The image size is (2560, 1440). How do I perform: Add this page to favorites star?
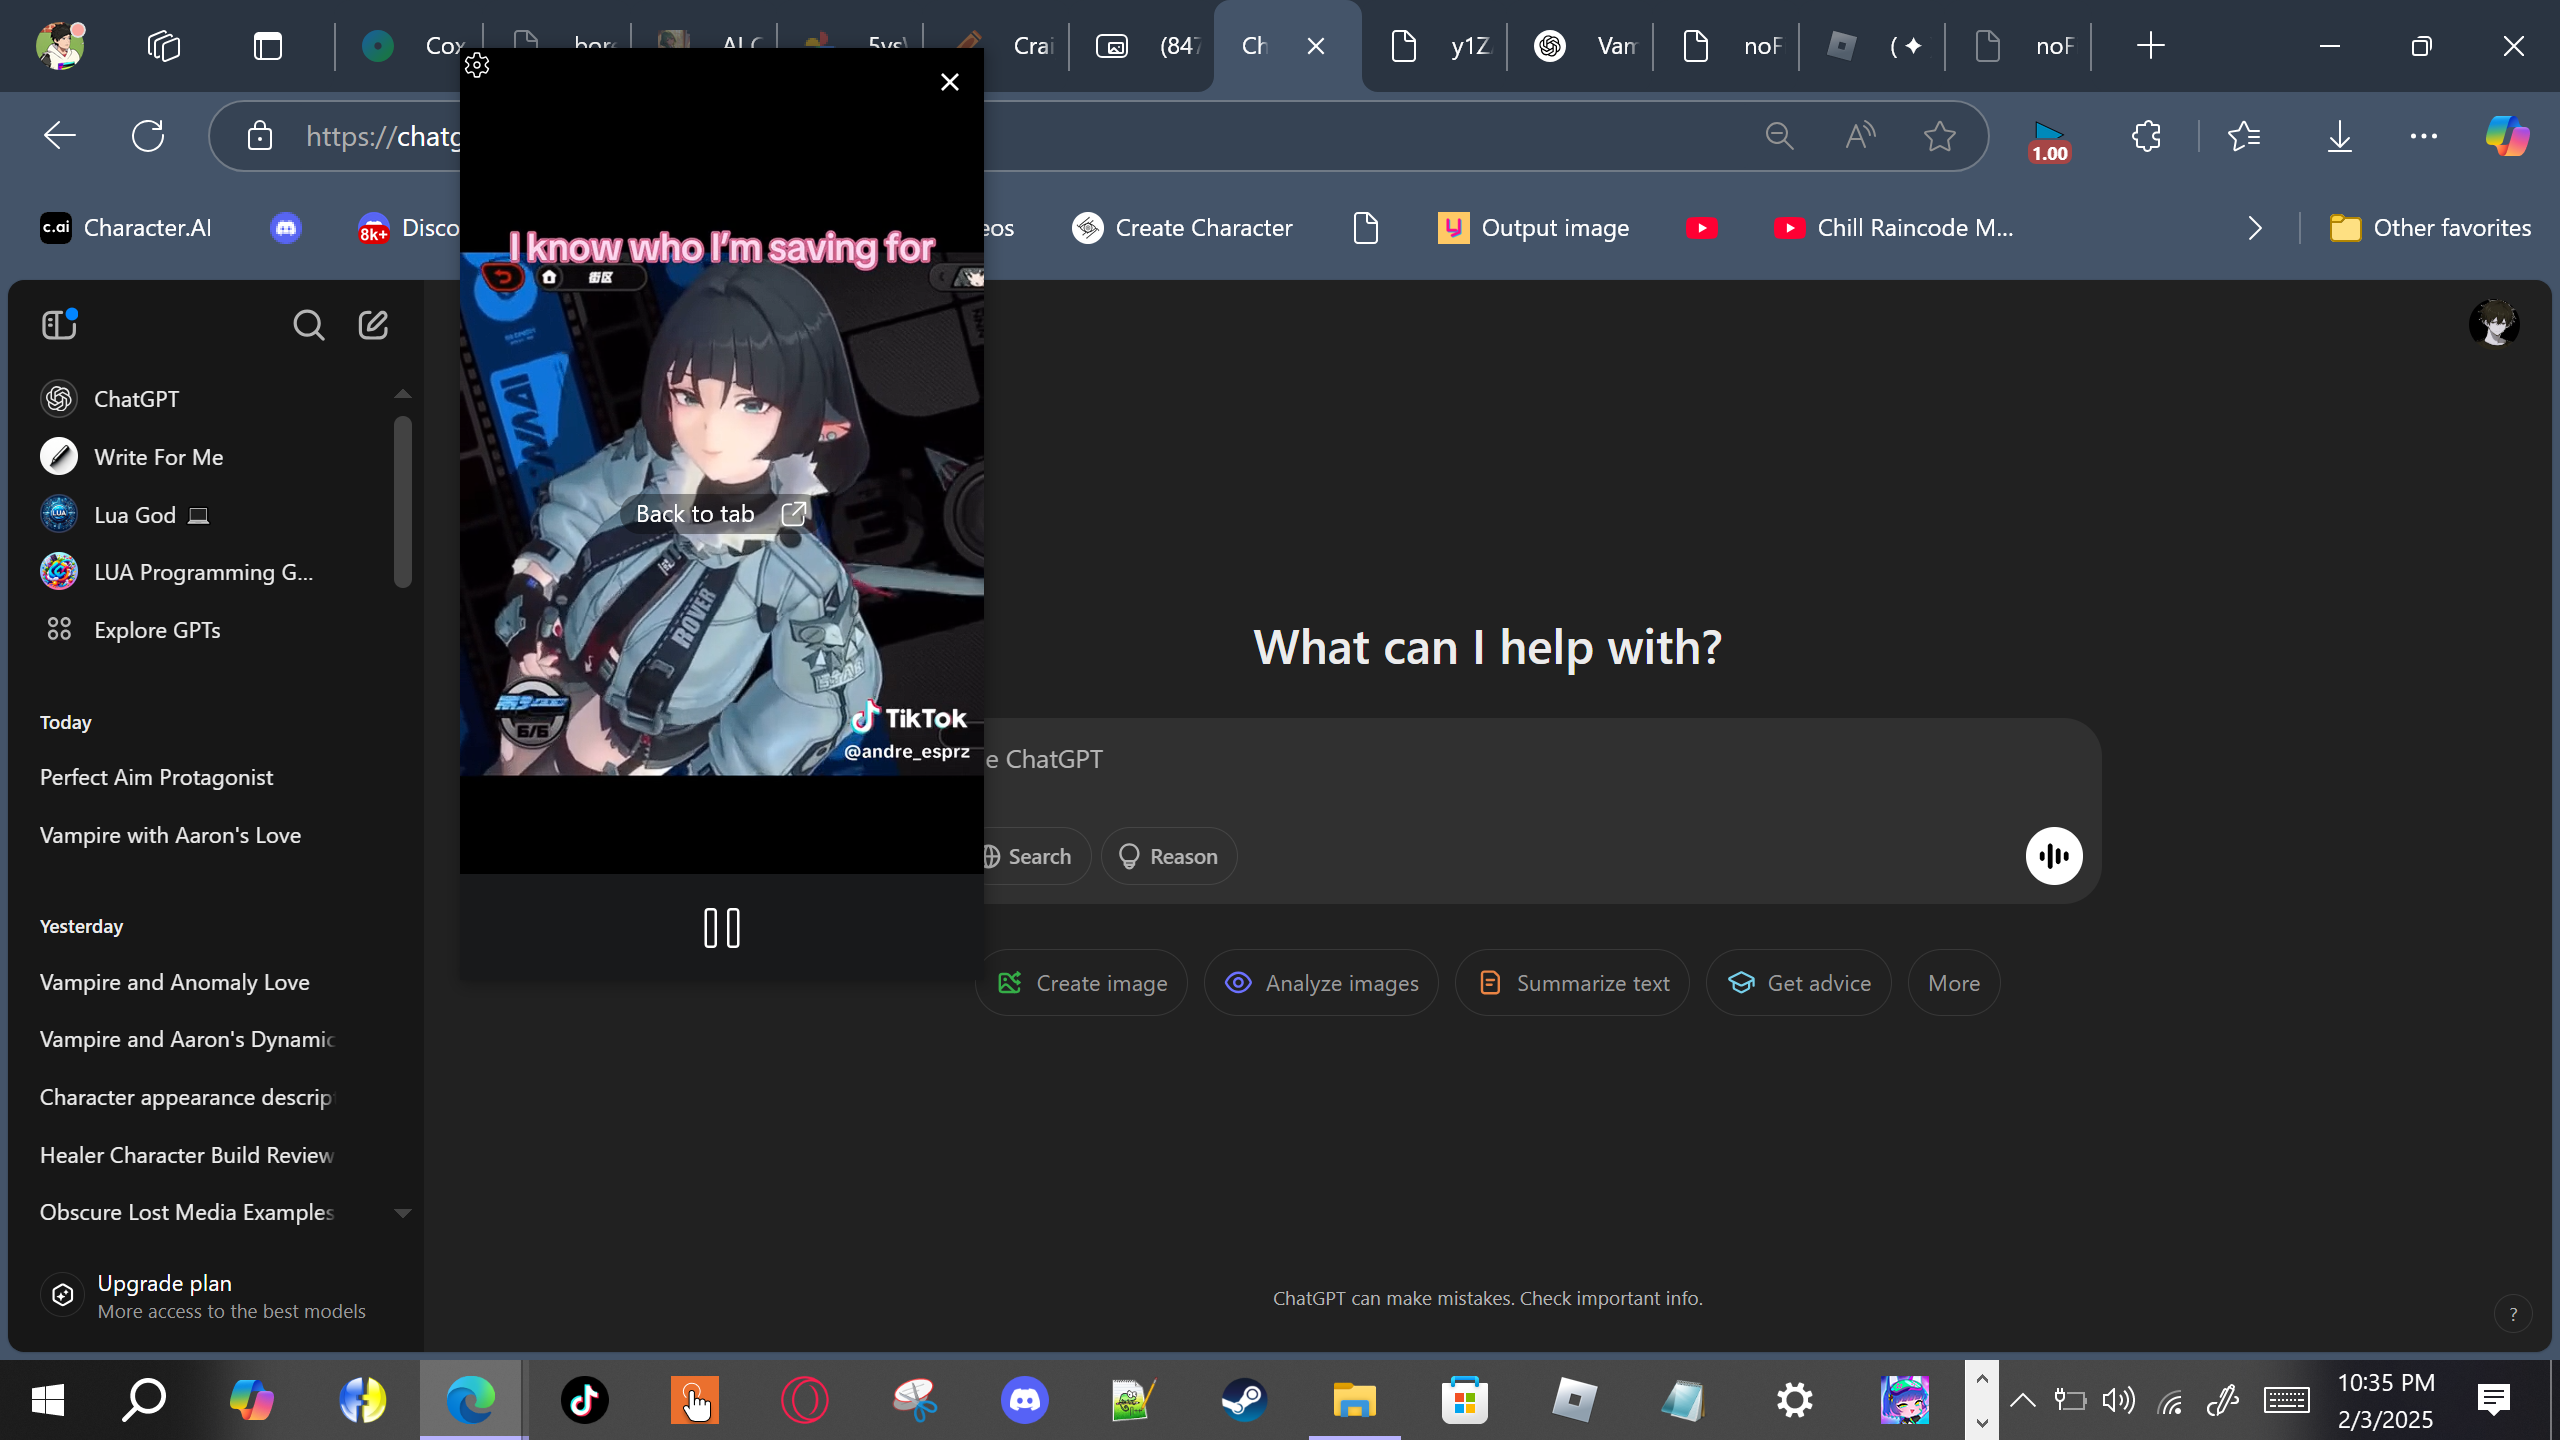click(x=1940, y=136)
